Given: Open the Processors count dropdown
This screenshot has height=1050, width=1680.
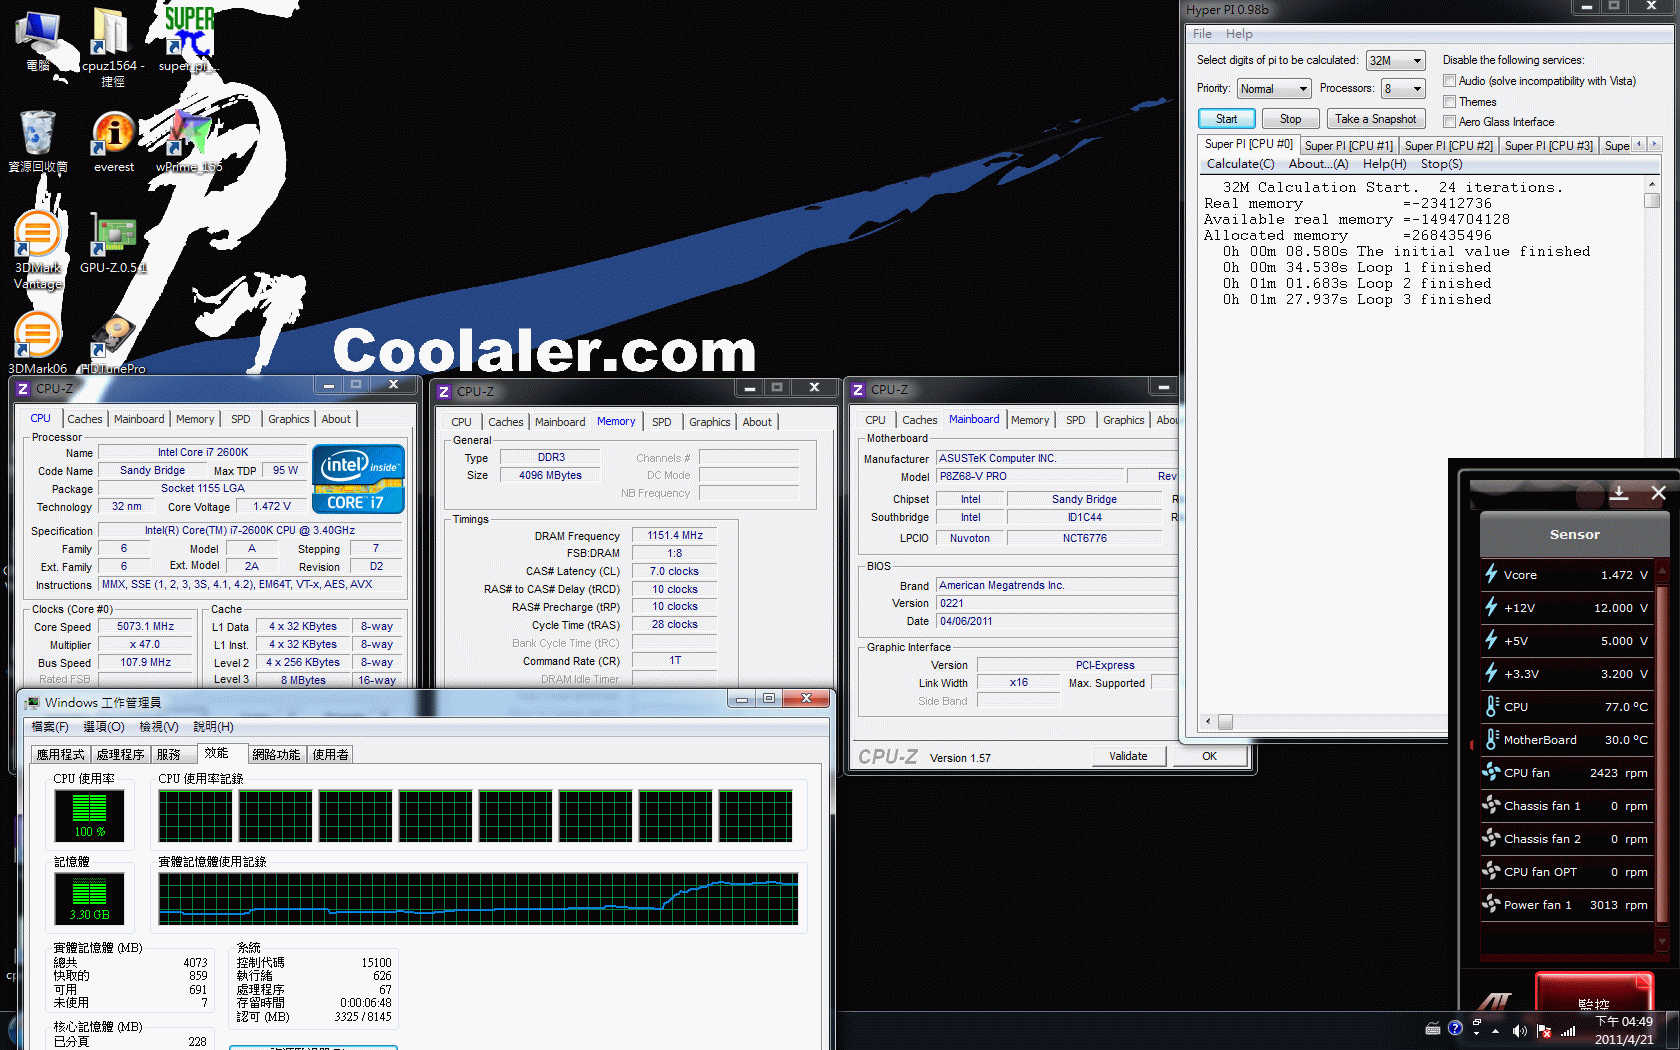Looking at the screenshot, I should point(1403,89).
